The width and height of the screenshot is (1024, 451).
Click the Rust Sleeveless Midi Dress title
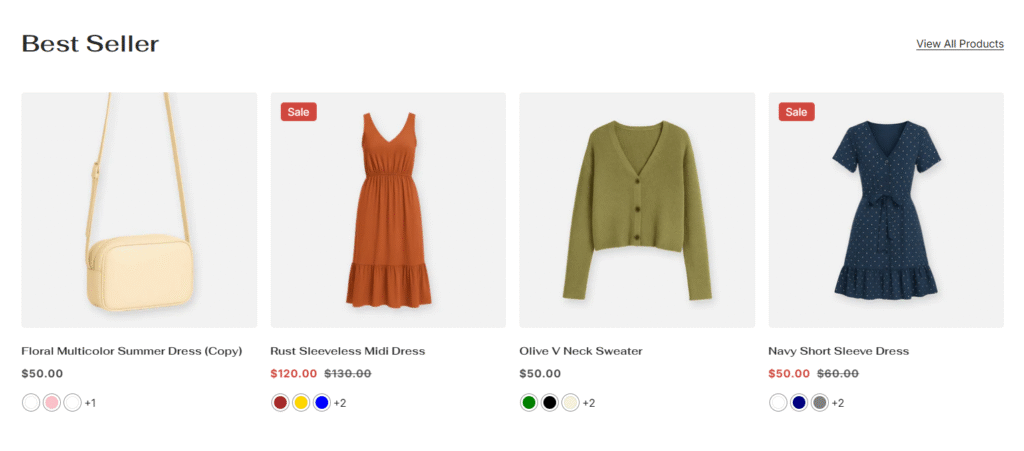347,351
